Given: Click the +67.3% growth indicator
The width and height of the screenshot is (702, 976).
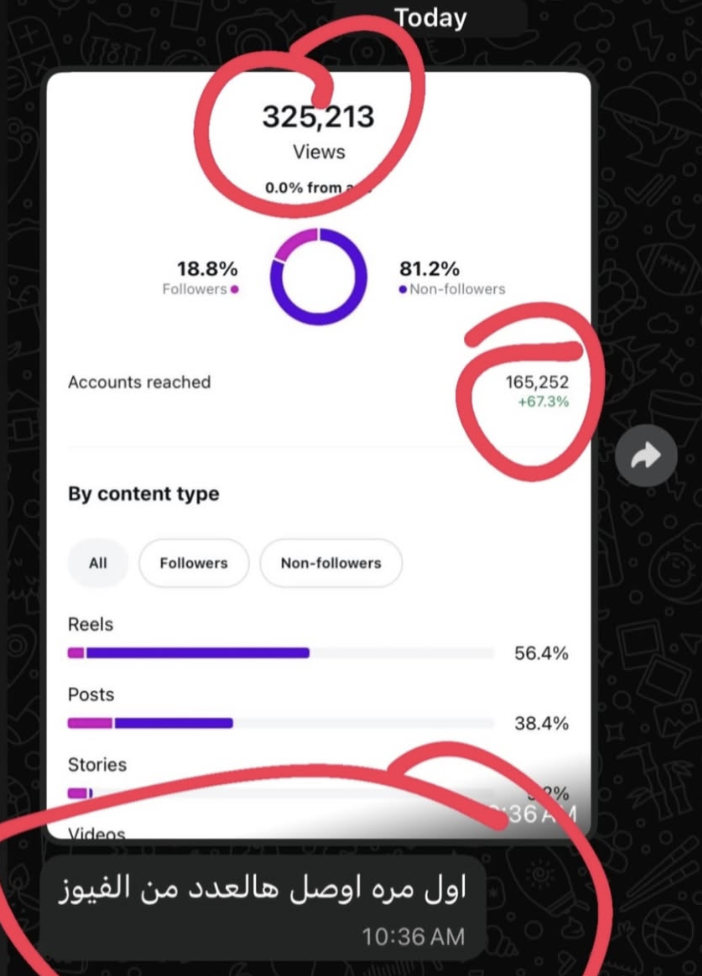Looking at the screenshot, I should 544,401.
